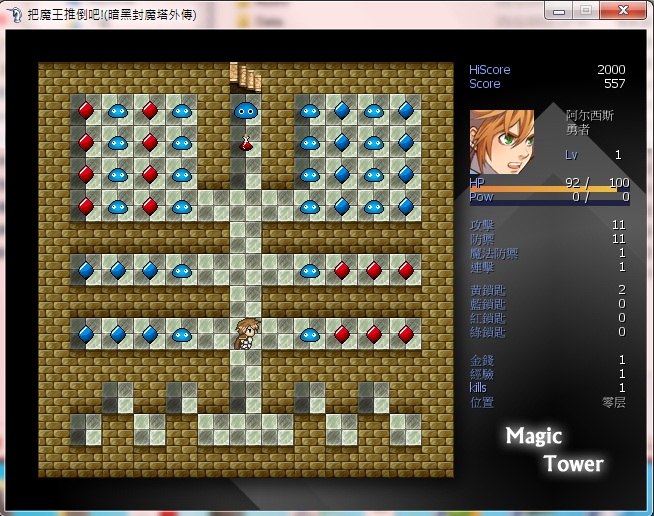This screenshot has height=516, width=654.
Task: Close the game window
Action: click(623, 11)
